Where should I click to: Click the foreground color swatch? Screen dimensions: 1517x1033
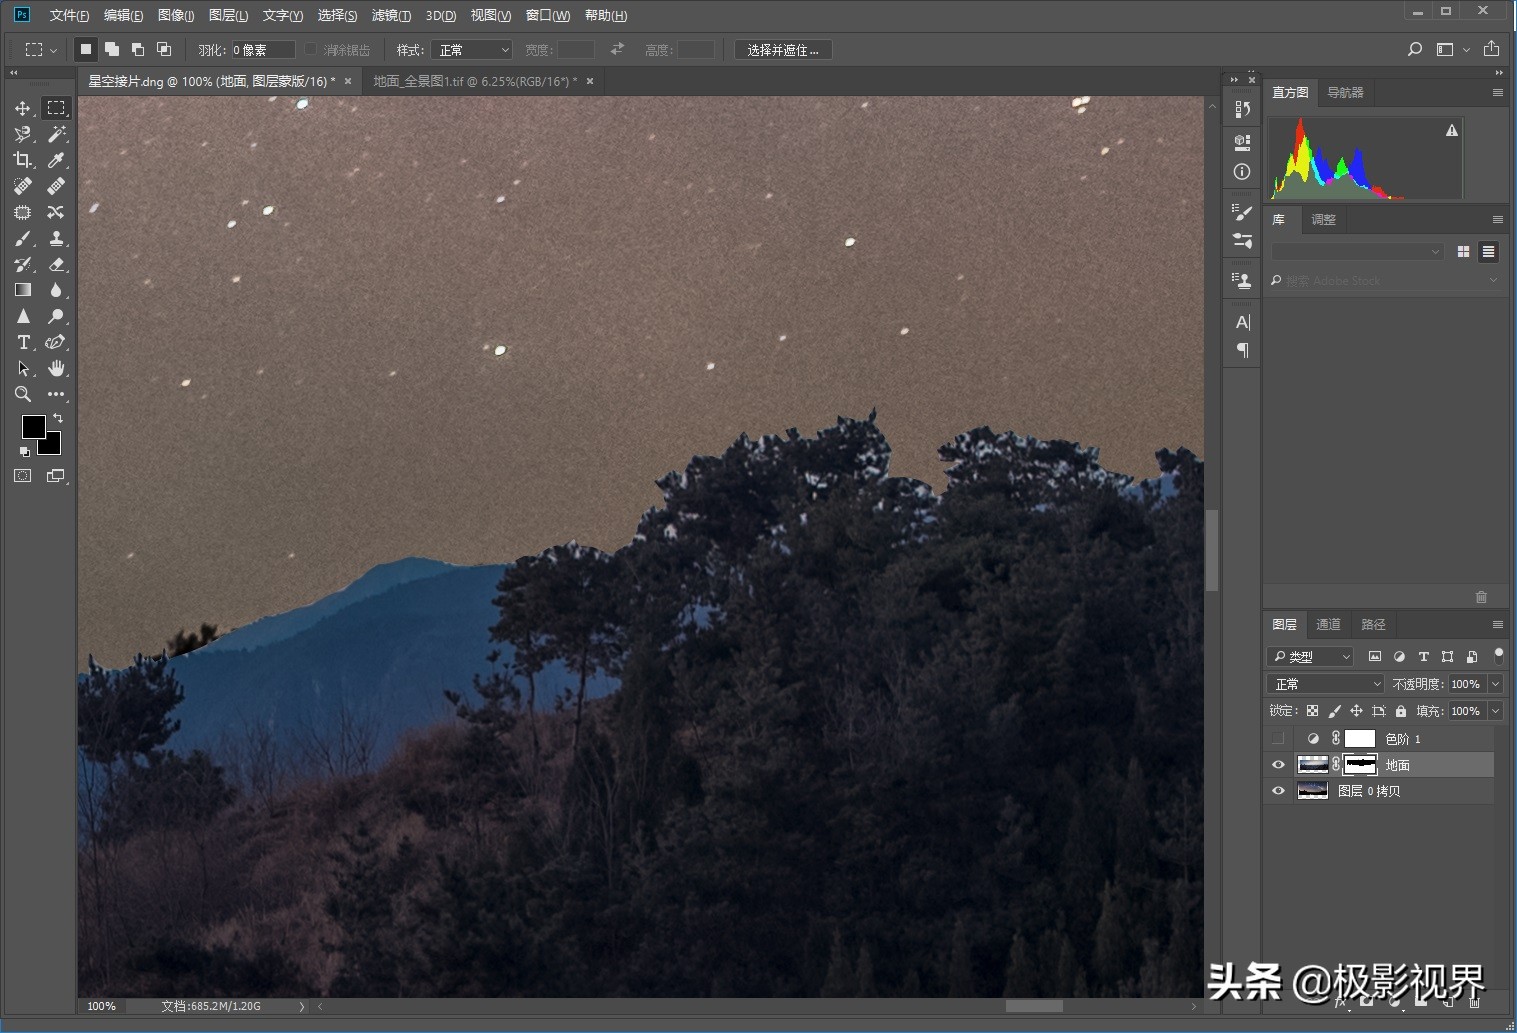pos(32,427)
